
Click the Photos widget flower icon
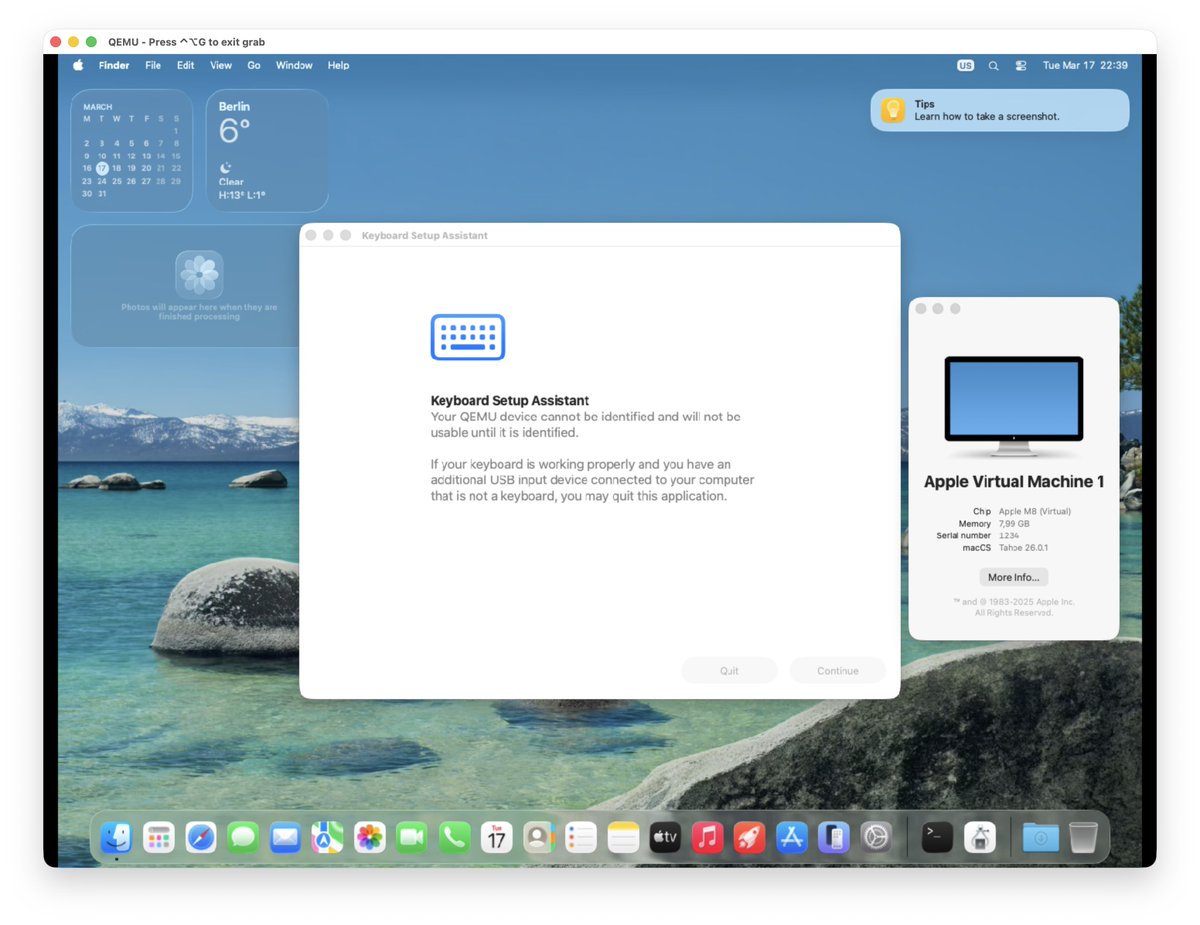pyautogui.click(x=199, y=274)
